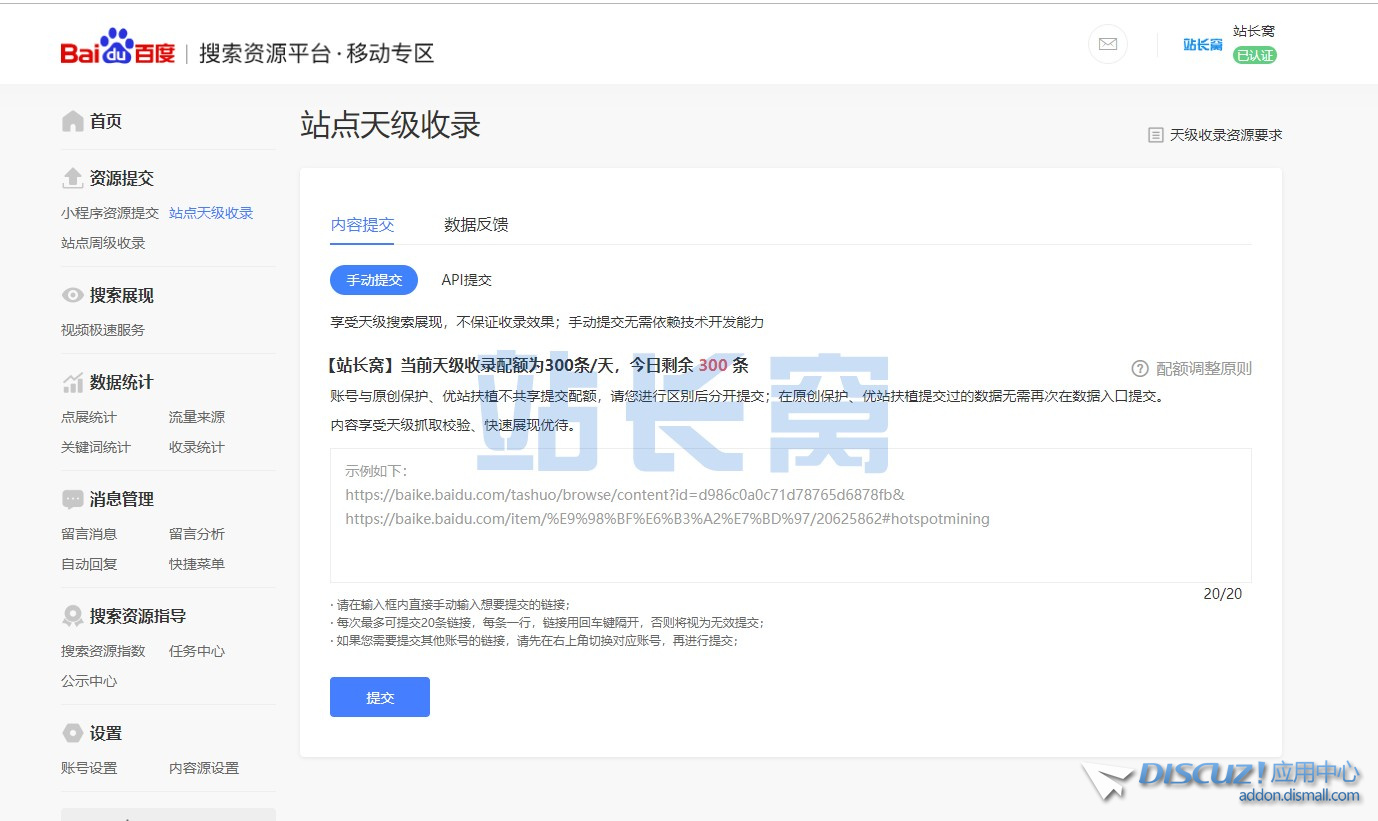Screen dimensions: 1378x821
Task: Go to 站点周级收录 in sidebar
Action: (x=103, y=243)
